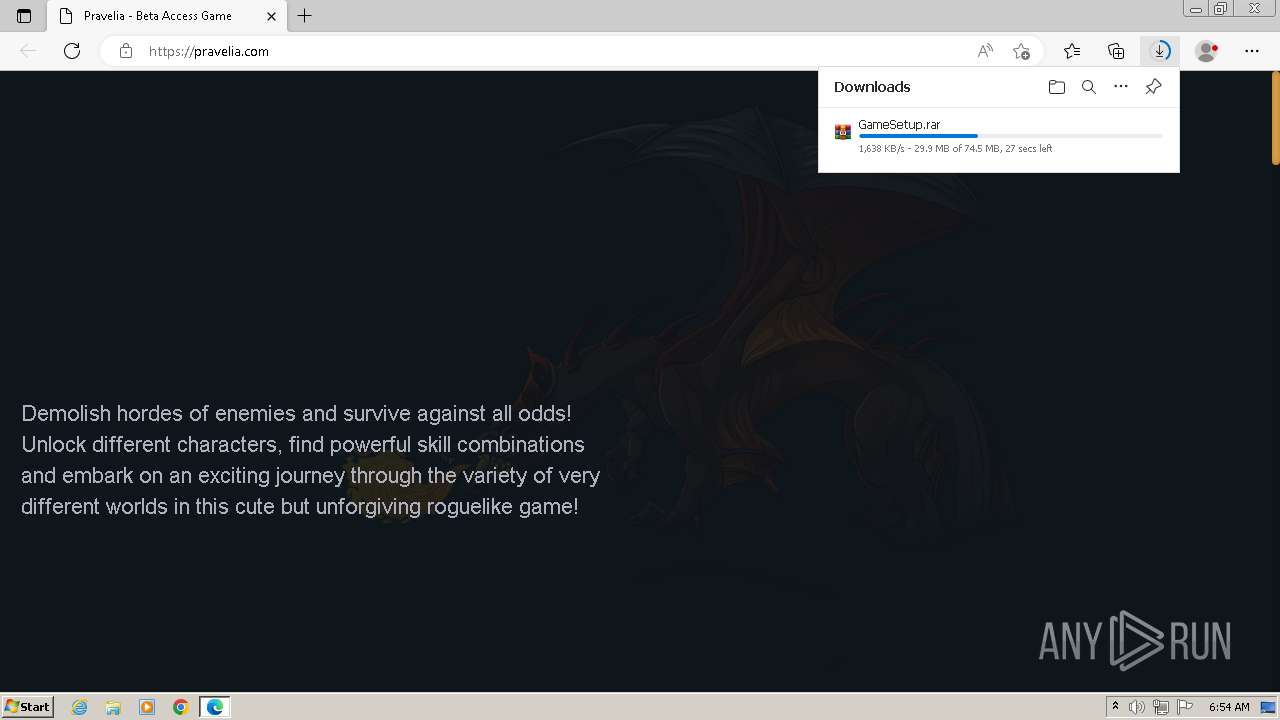
Task: Open media player from taskbar
Action: pos(147,707)
